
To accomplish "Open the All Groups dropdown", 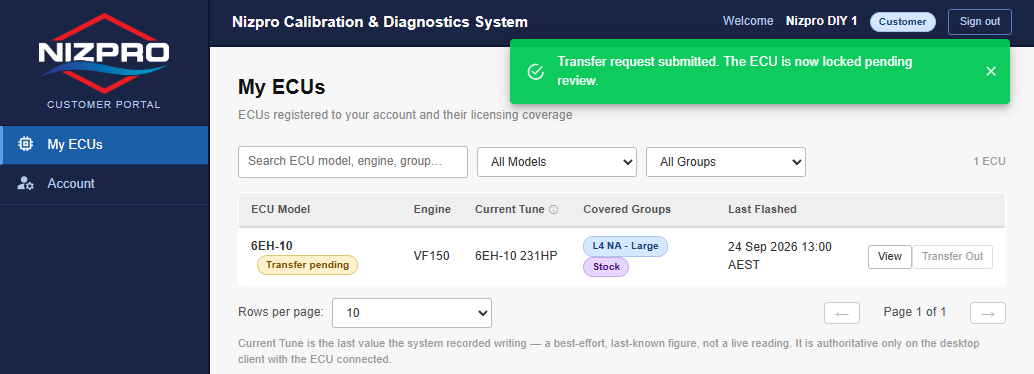I will 725,162.
